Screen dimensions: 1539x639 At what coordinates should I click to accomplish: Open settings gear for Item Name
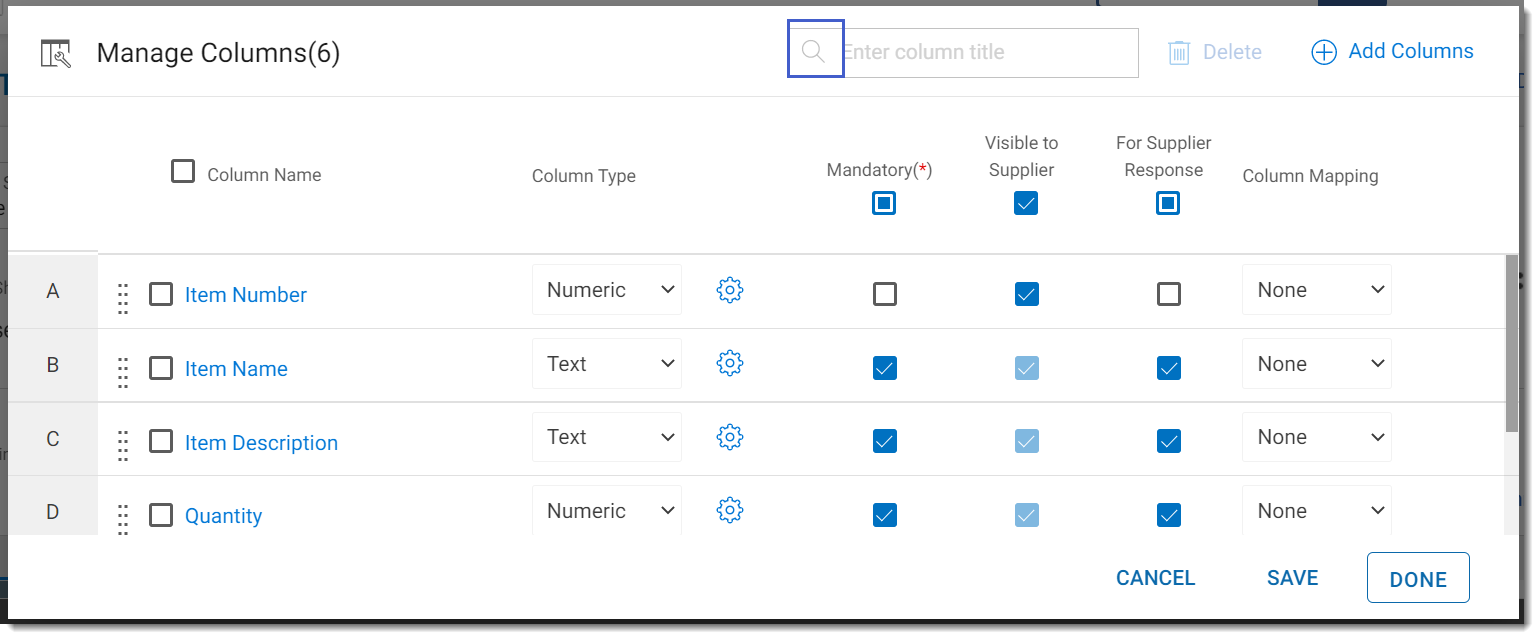point(730,364)
